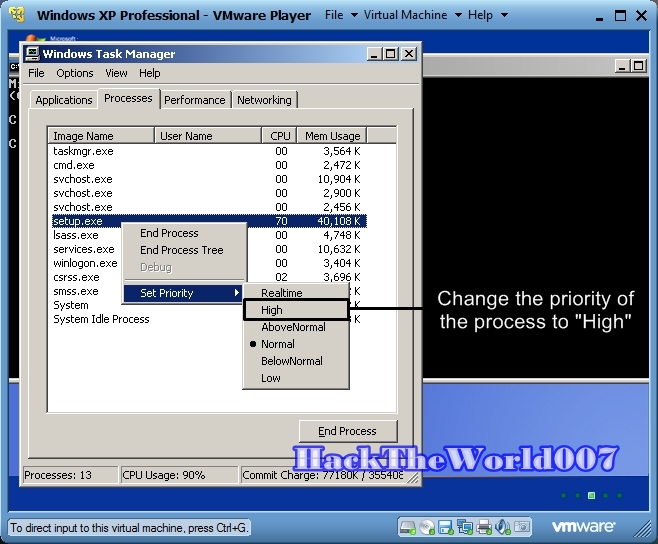Viewport: 658px width, 544px height.
Task: Open Task Manager Options menu
Action: [x=75, y=73]
